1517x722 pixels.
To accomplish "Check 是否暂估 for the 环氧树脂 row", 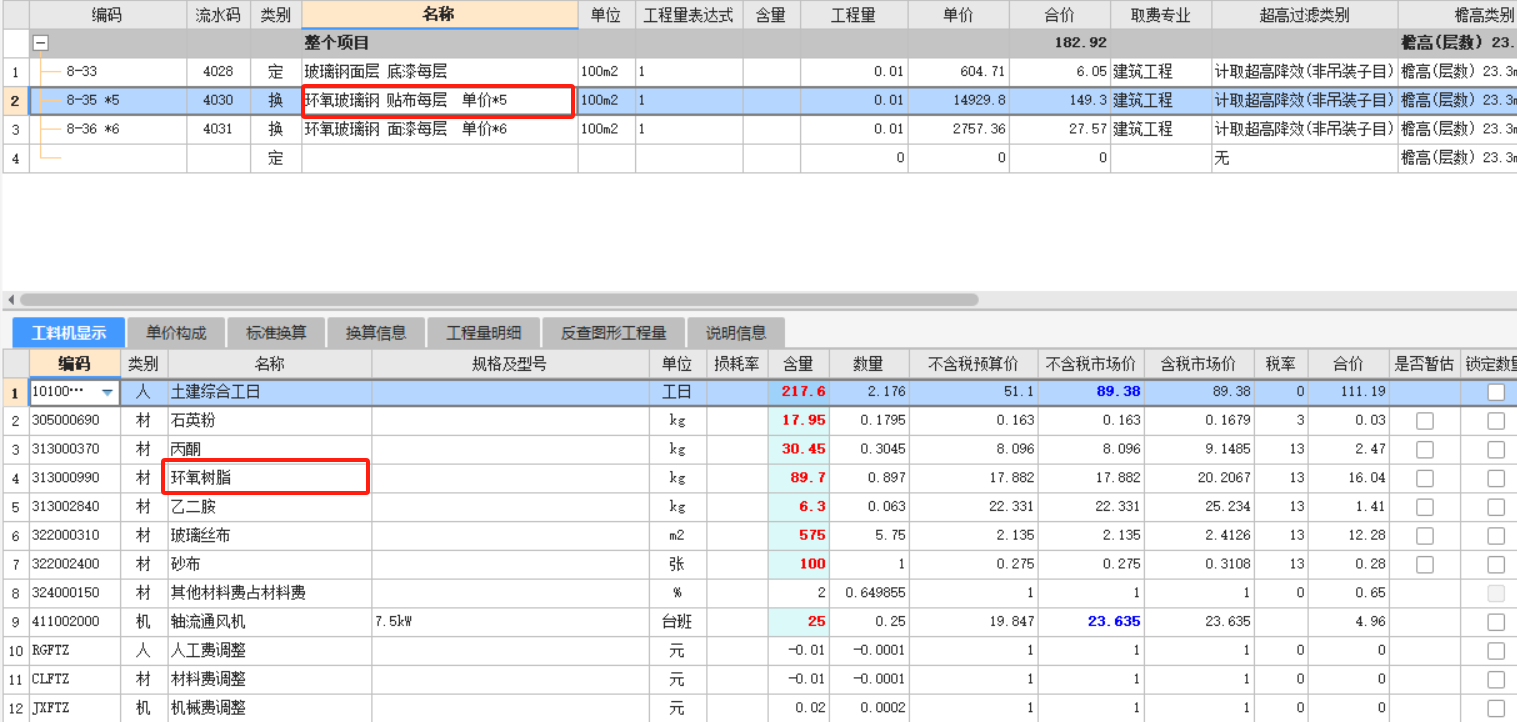I will [1425, 478].
